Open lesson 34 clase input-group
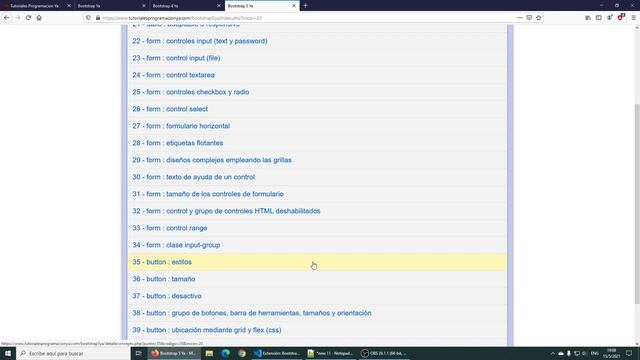 (x=176, y=245)
